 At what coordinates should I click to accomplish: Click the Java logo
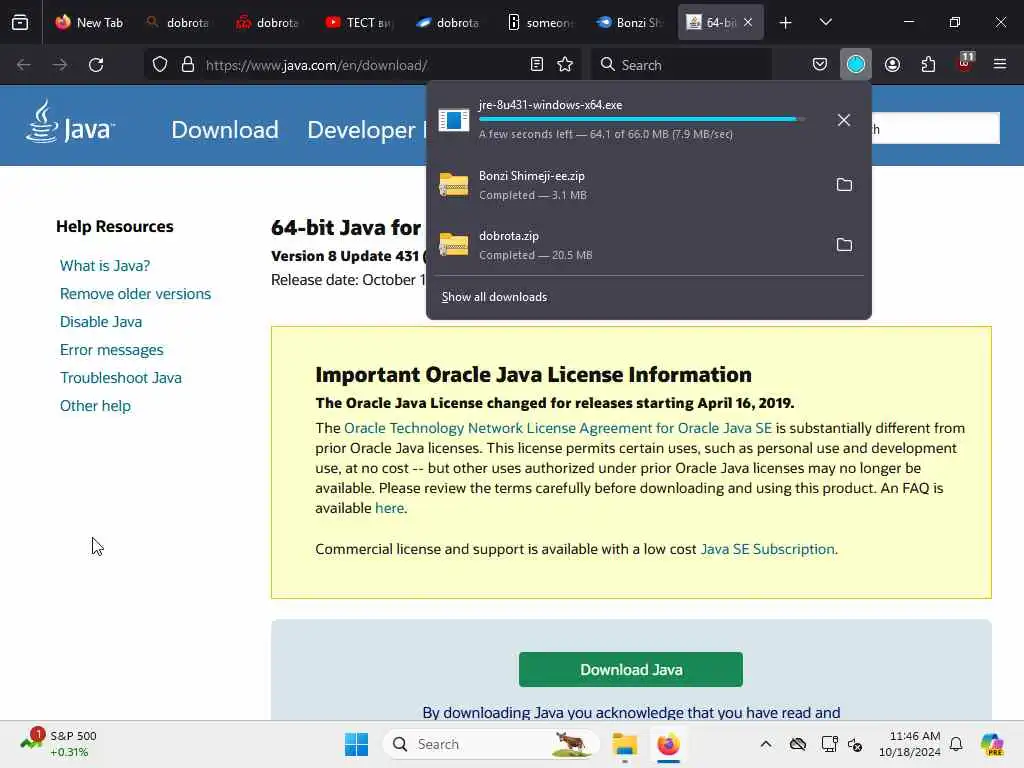pyautogui.click(x=71, y=122)
